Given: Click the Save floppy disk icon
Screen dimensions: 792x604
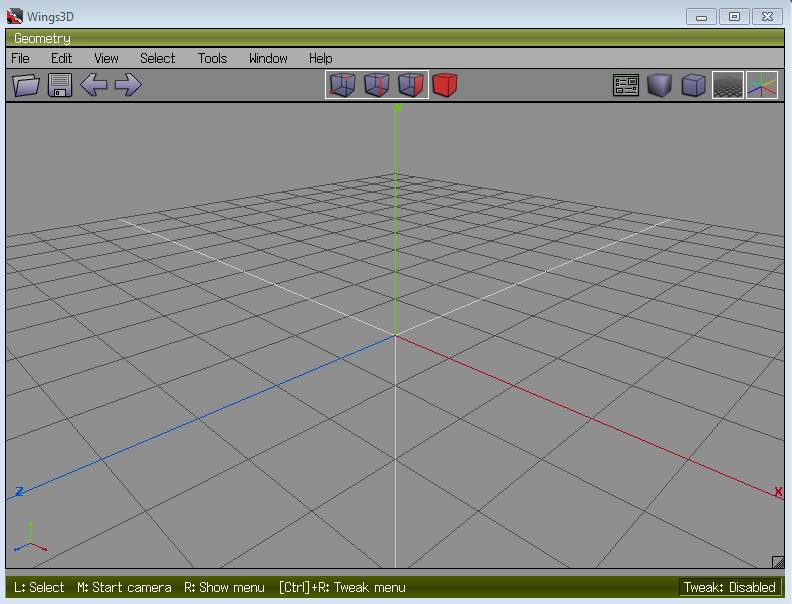Looking at the screenshot, I should click(x=60, y=85).
